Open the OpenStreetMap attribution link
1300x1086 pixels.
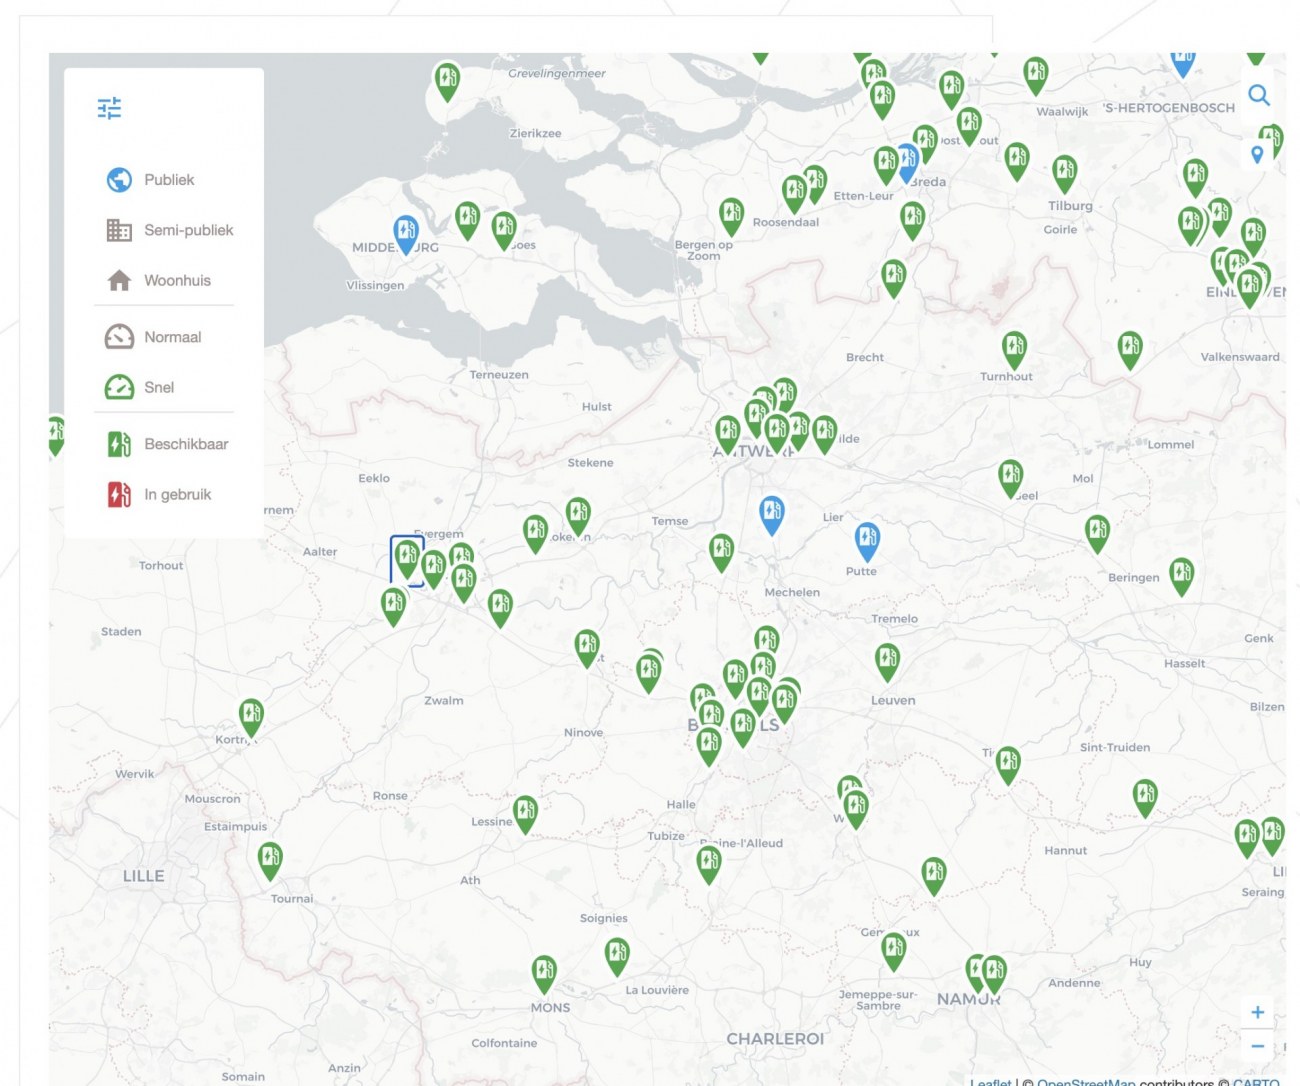coord(1086,1082)
